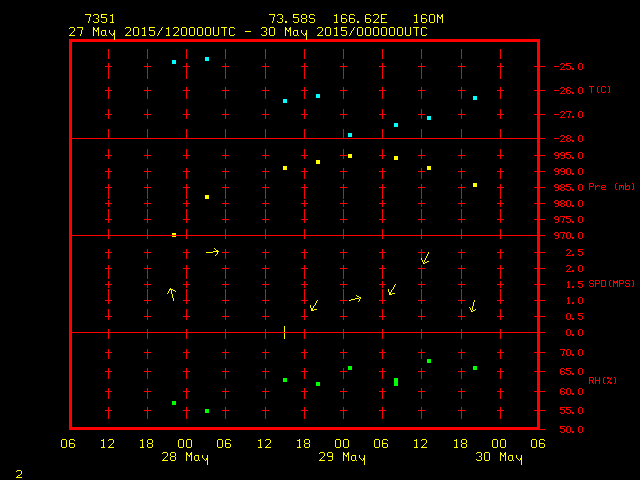Select the tall green double humidity marker
640x480 pixels.
[x=396, y=381]
